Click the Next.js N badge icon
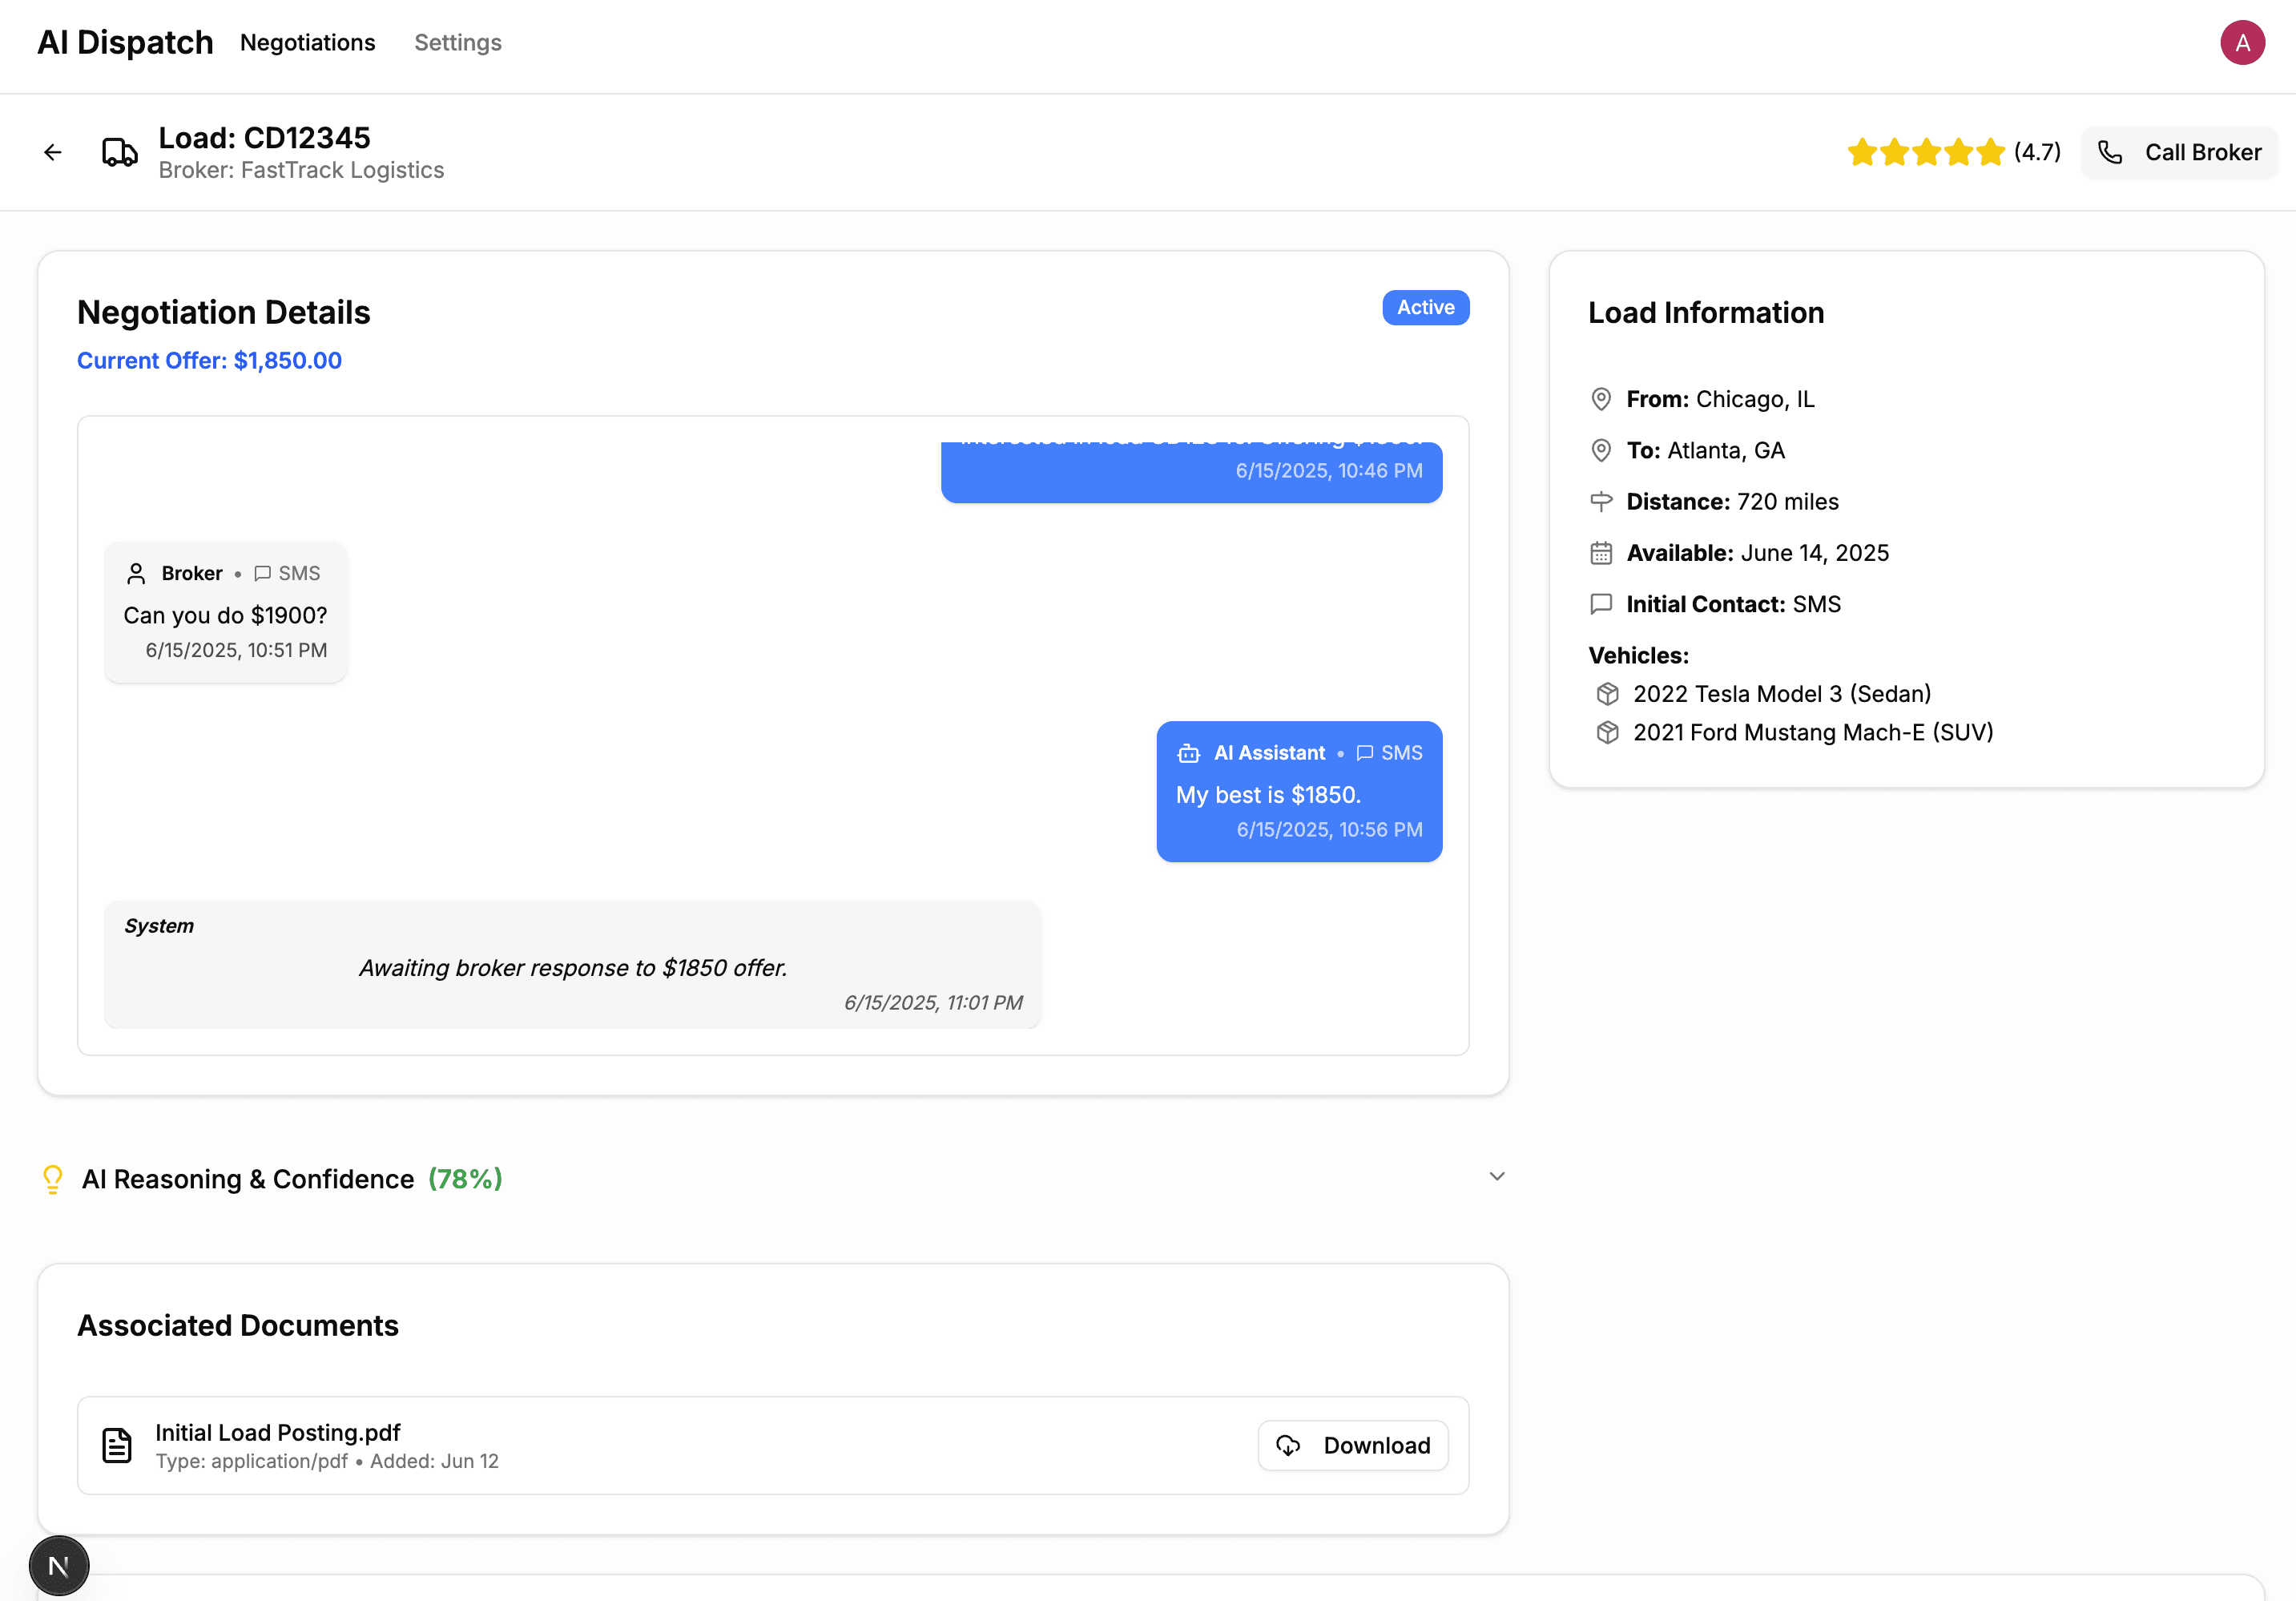Image resolution: width=2296 pixels, height=1601 pixels. pyautogui.click(x=59, y=1565)
